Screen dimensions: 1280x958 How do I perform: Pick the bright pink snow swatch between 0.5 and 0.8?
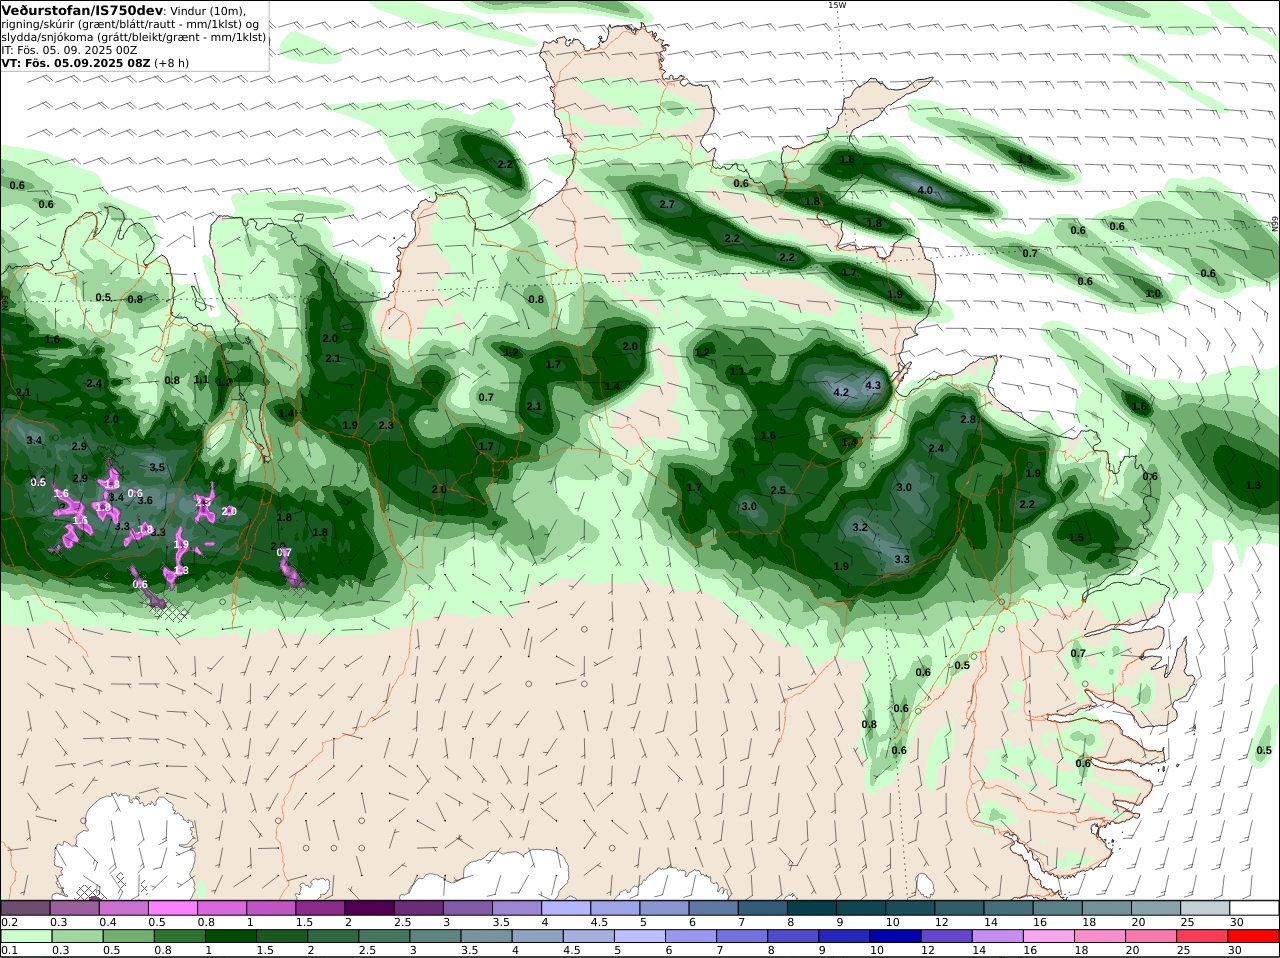(x=172, y=908)
